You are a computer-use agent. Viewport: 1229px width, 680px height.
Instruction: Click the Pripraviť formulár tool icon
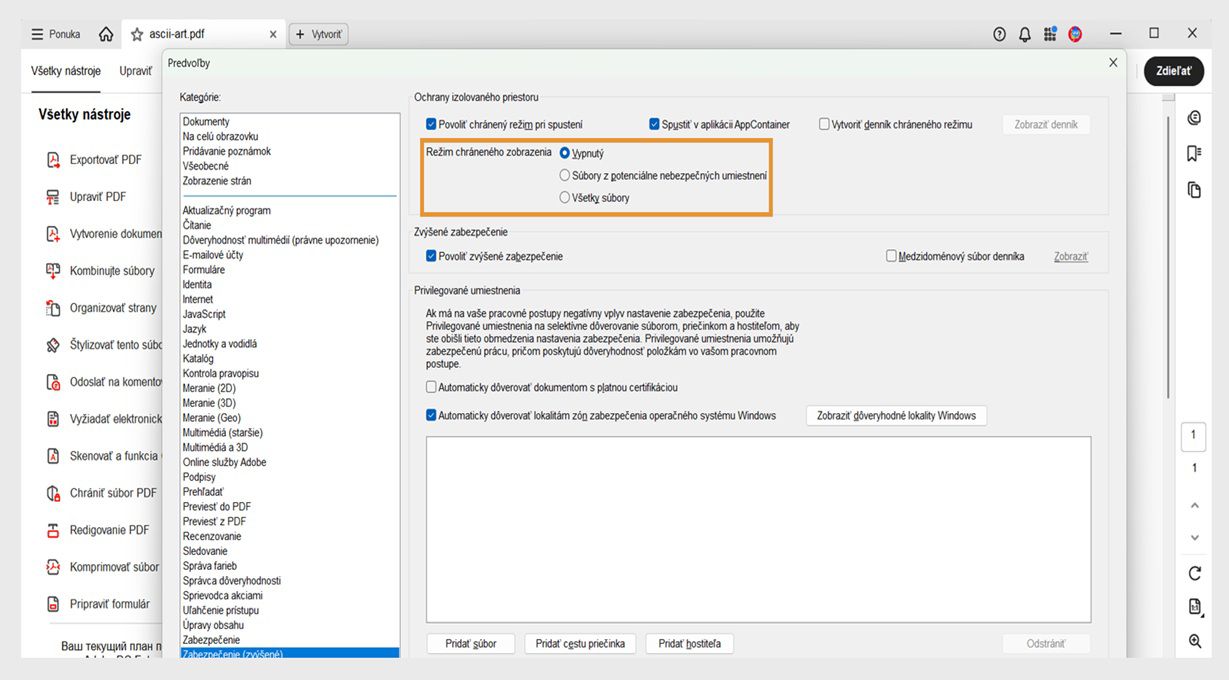coord(54,604)
